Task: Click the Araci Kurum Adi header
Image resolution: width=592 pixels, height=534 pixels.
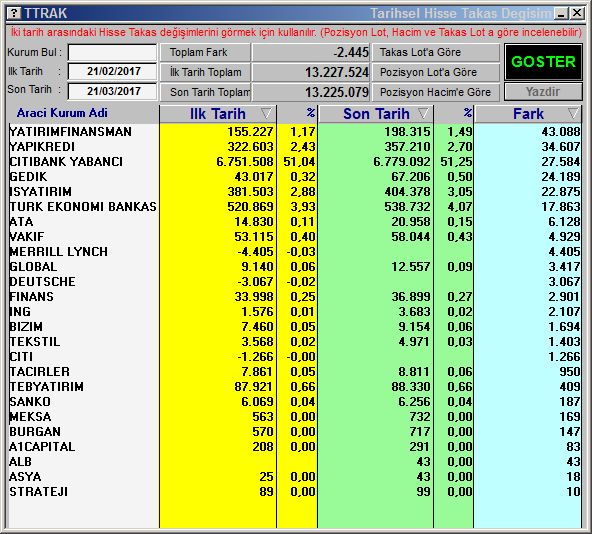Action: click(62, 113)
